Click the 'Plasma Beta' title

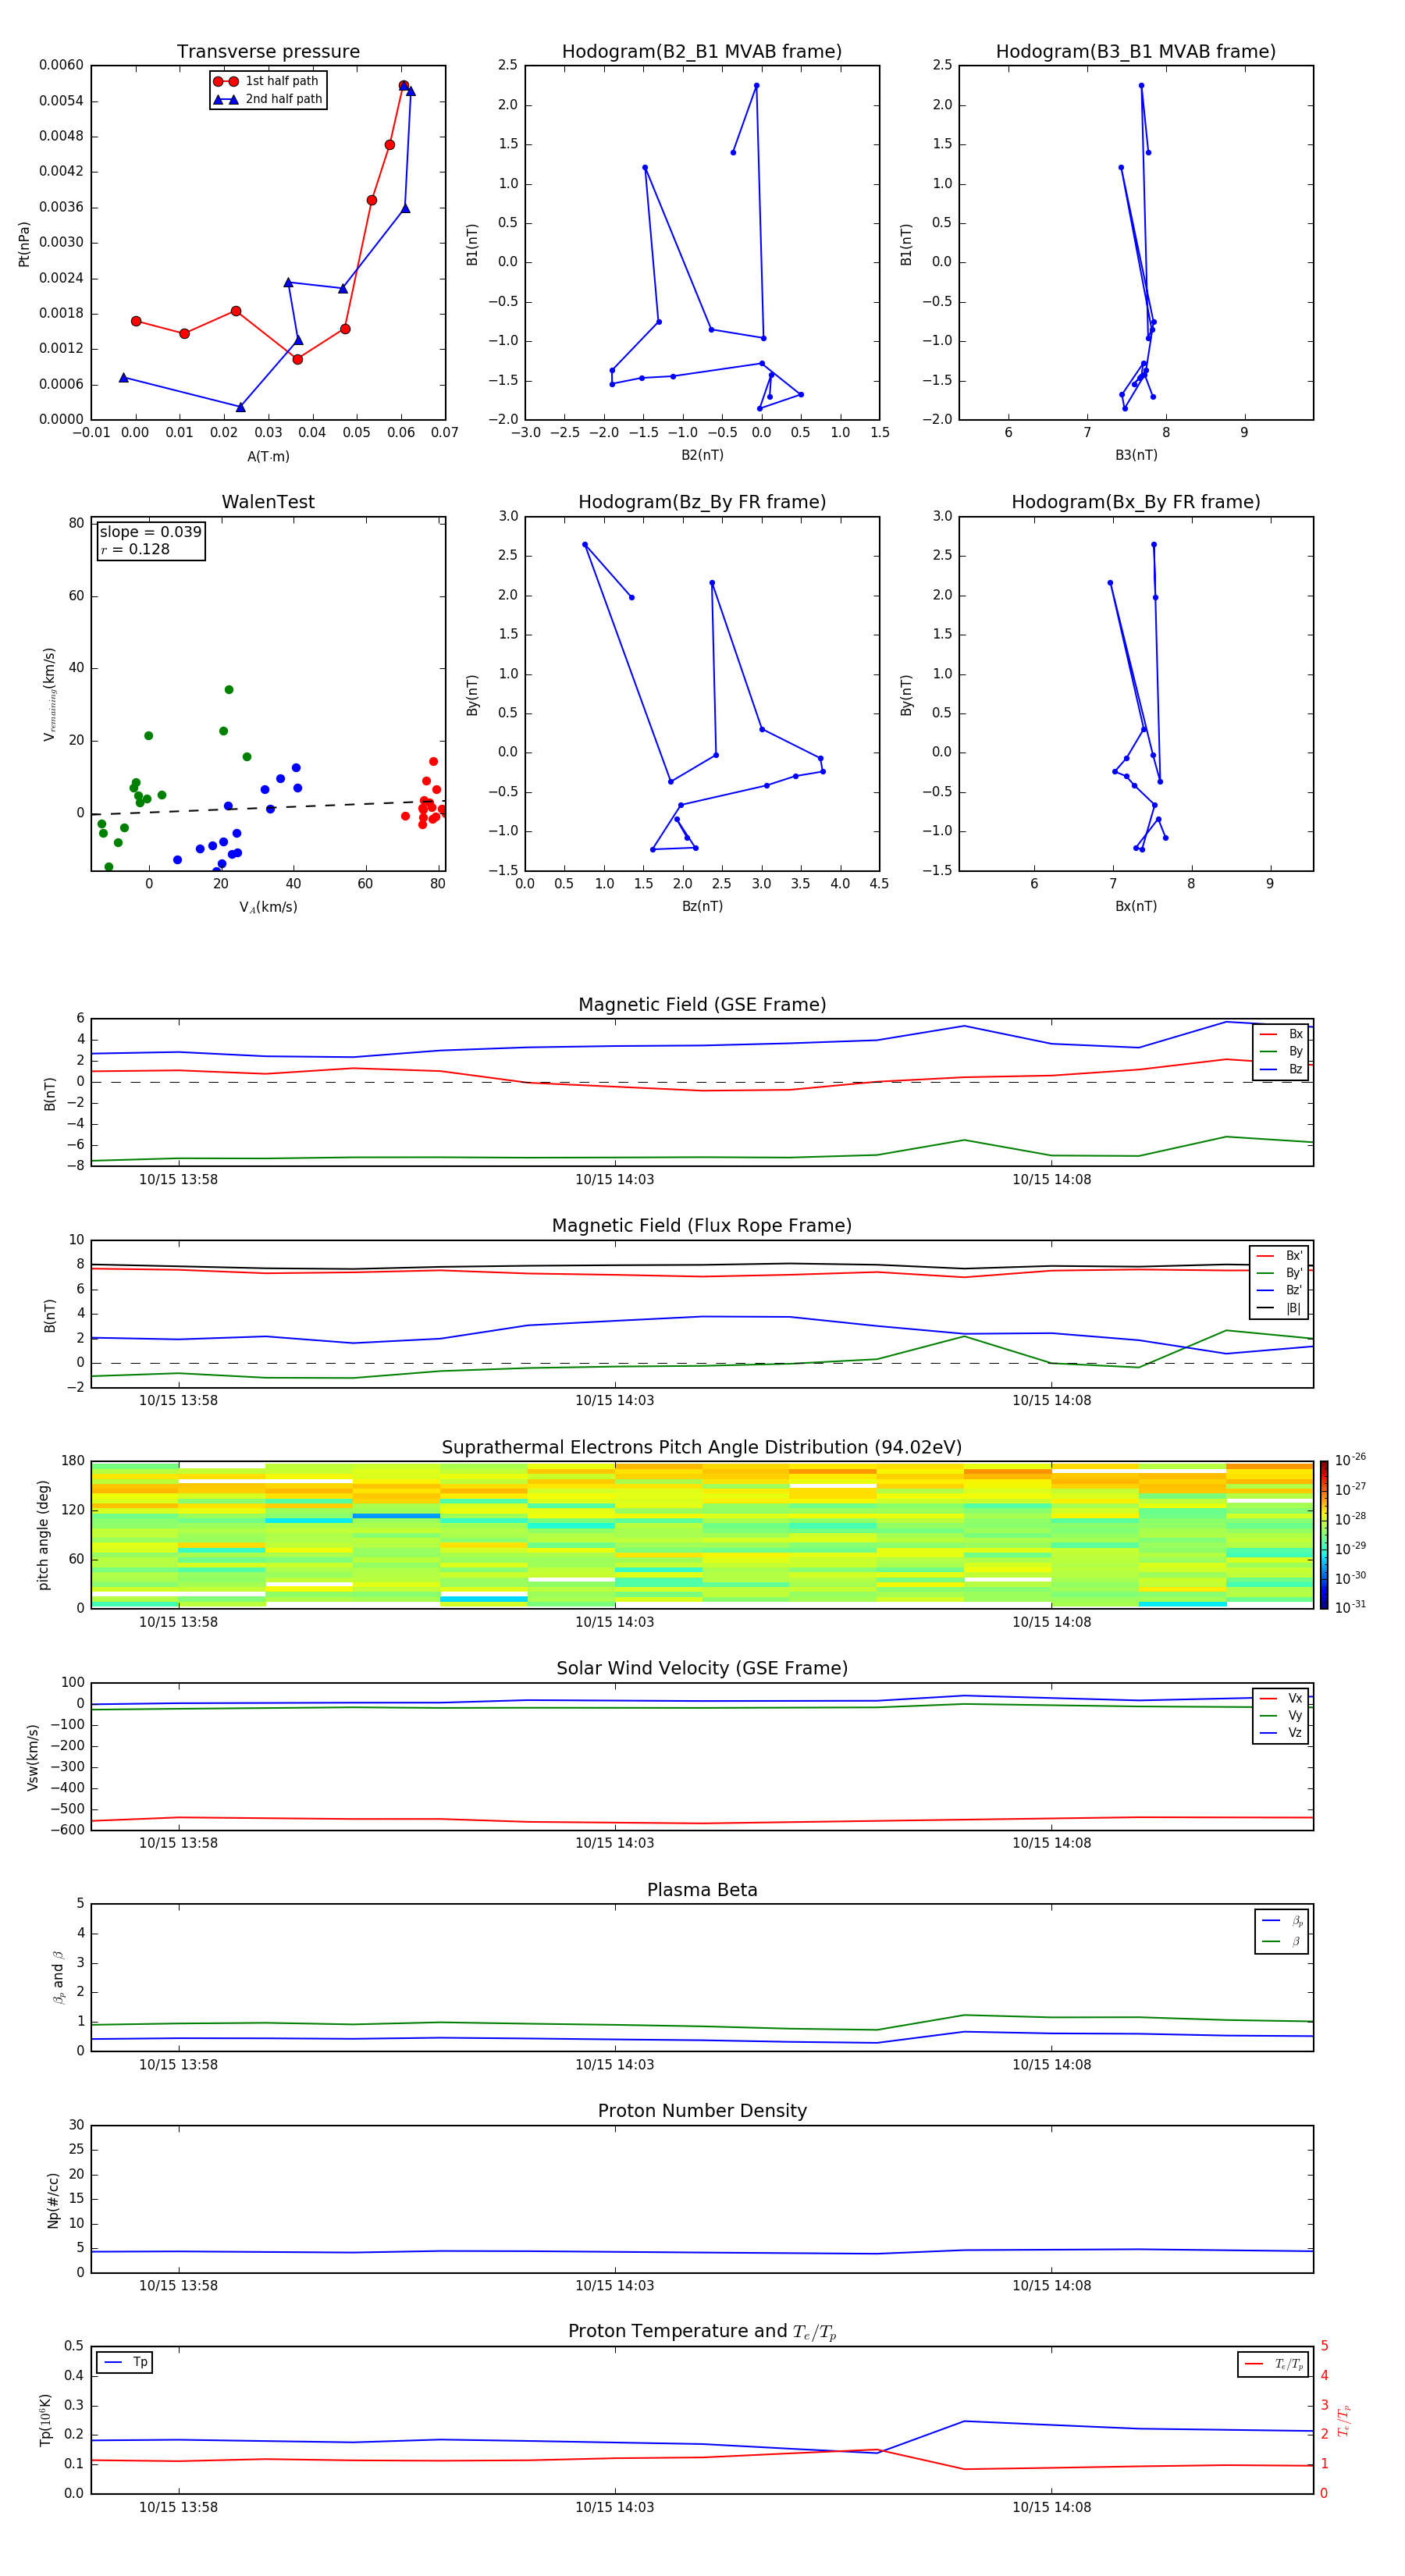pyautogui.click(x=702, y=1891)
